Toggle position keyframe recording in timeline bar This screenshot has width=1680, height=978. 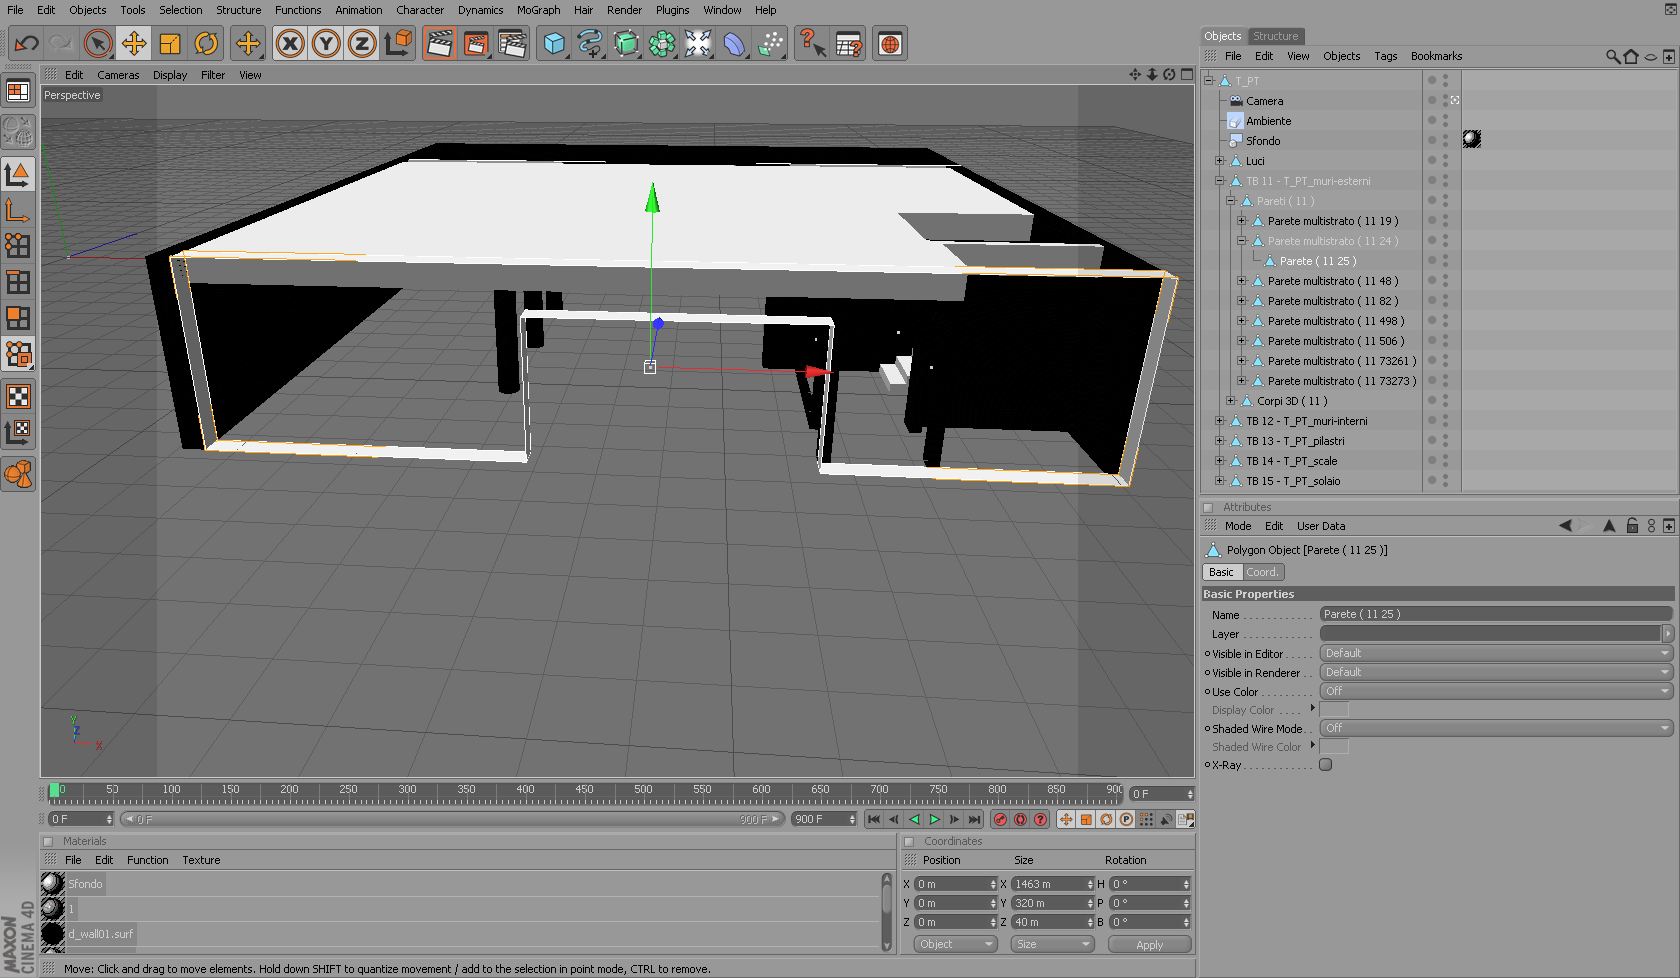[x=1067, y=819]
